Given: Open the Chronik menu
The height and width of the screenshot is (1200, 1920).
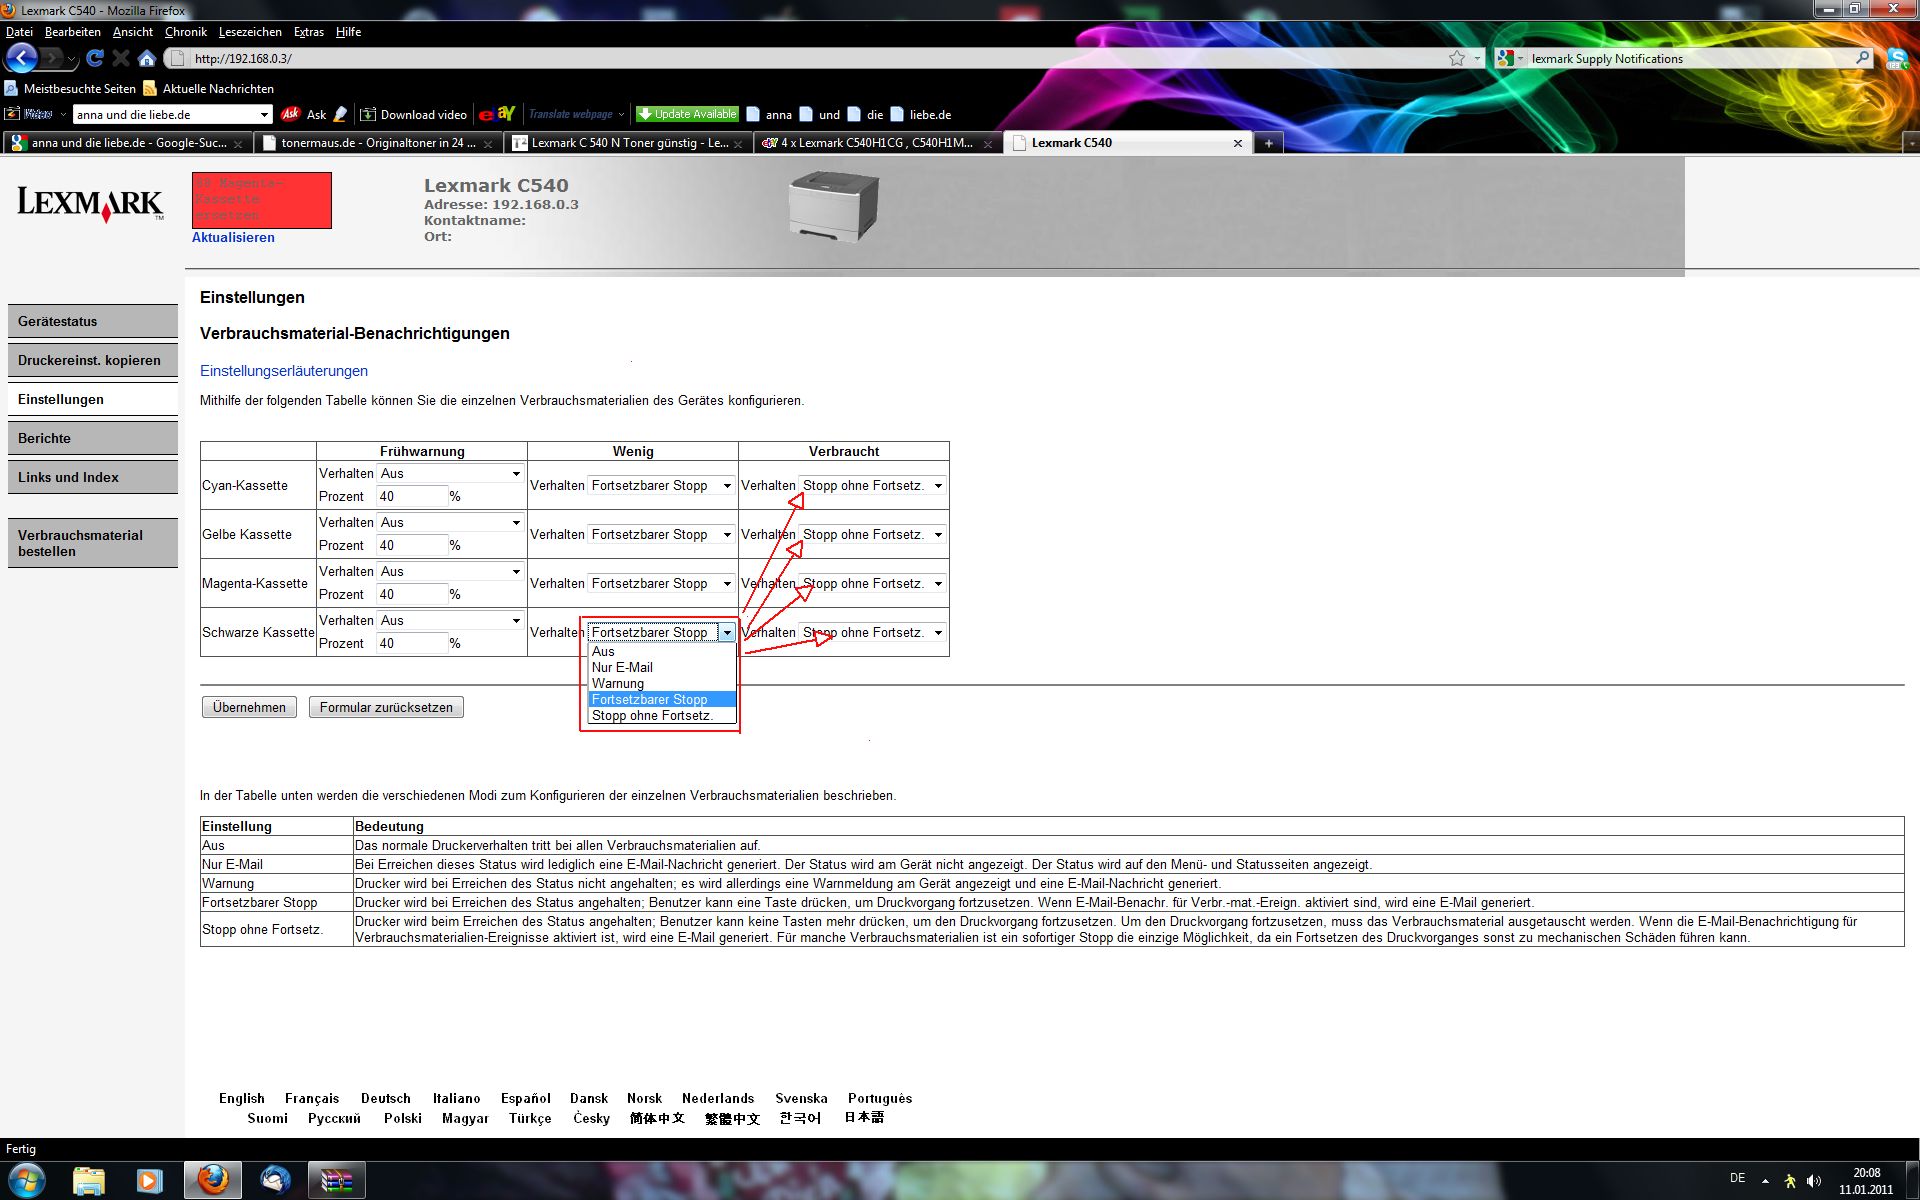Looking at the screenshot, I should [185, 32].
